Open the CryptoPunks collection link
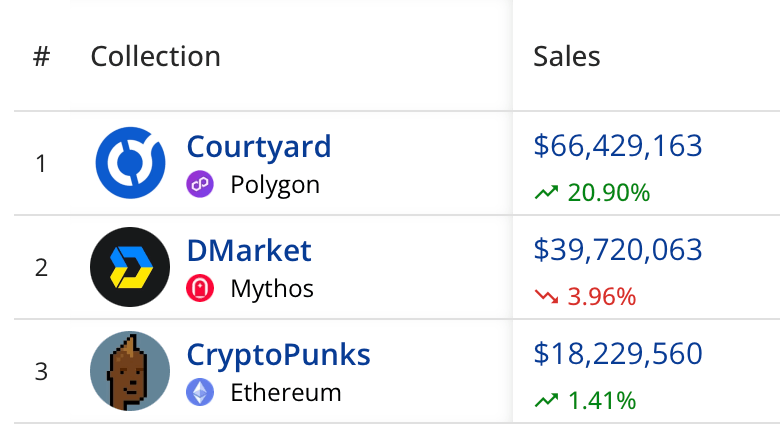This screenshot has height=424, width=780. 278,354
